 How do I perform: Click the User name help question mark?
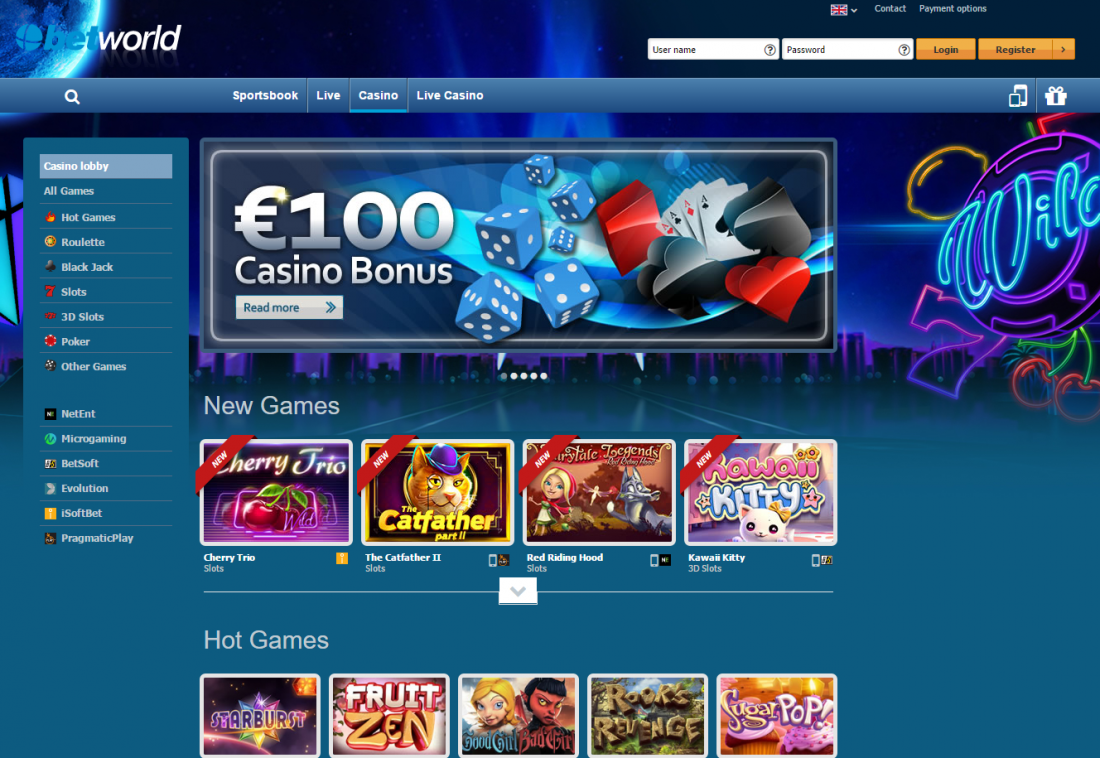pyautogui.click(x=770, y=50)
